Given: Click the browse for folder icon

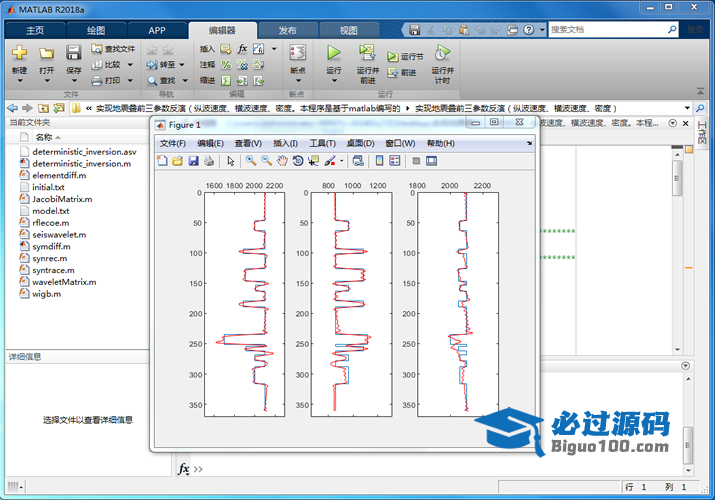Looking at the screenshot, I should click(x=59, y=108).
